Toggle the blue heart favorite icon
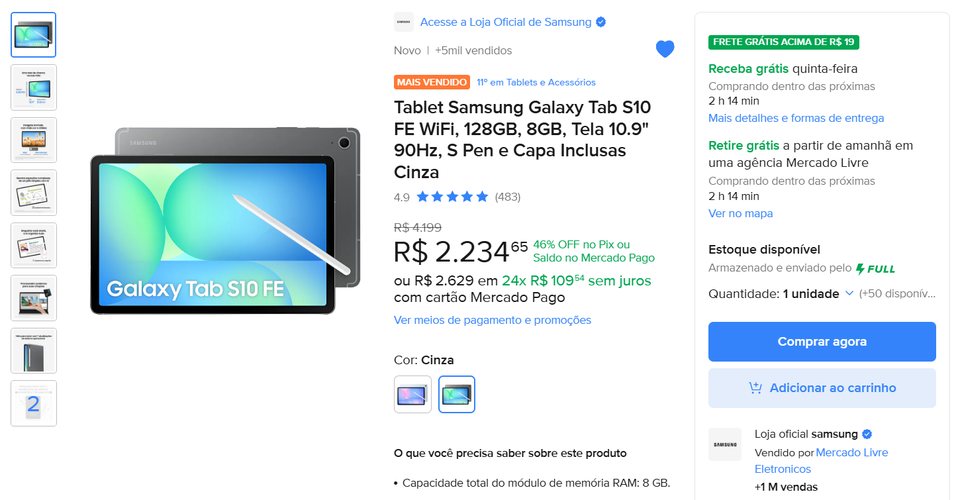 (x=665, y=49)
